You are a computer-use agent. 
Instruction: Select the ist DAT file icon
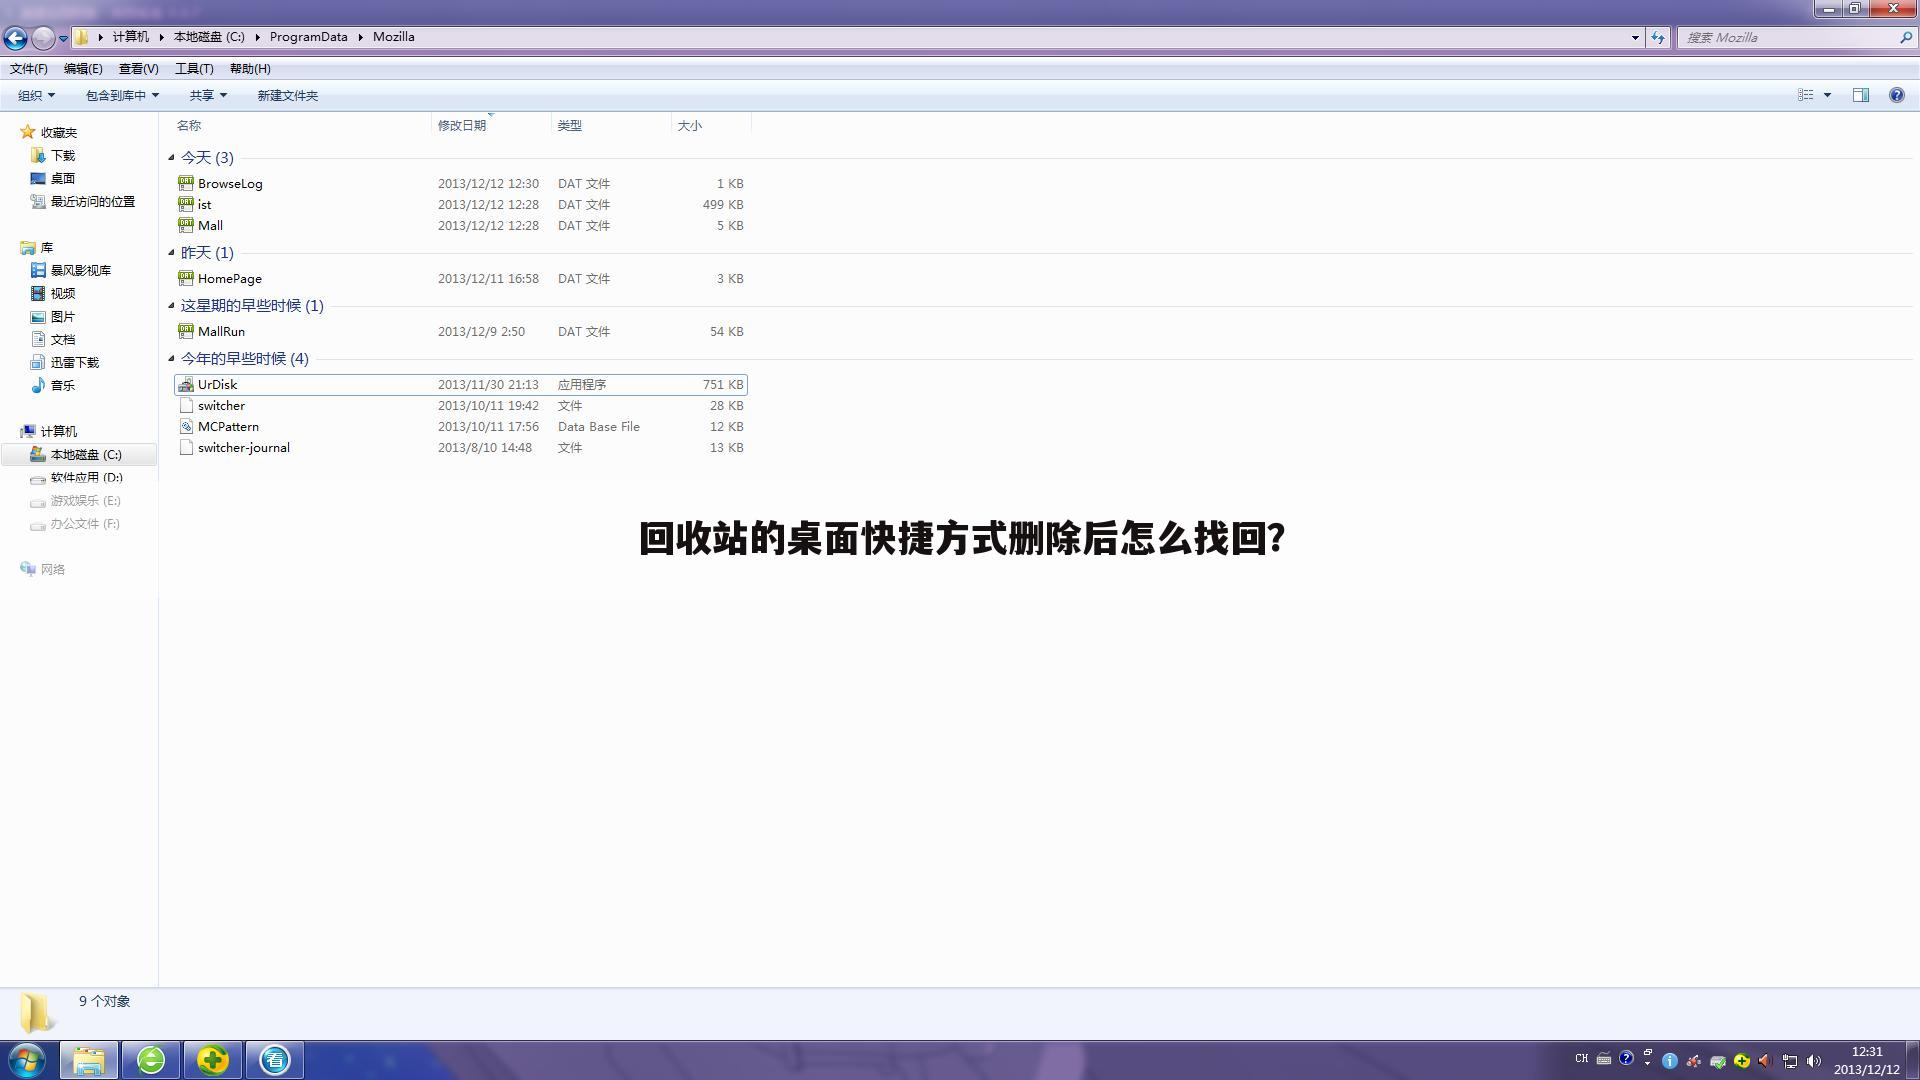click(186, 204)
